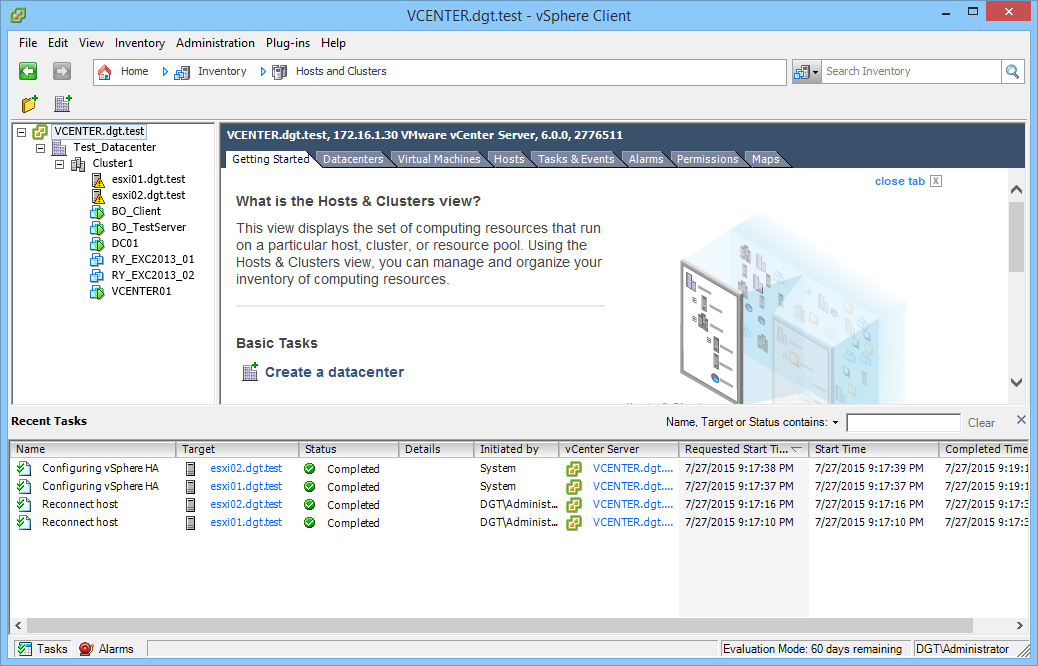
Task: Click the VCENTER.dgt.test root icon in the tree
Action: [x=40, y=132]
